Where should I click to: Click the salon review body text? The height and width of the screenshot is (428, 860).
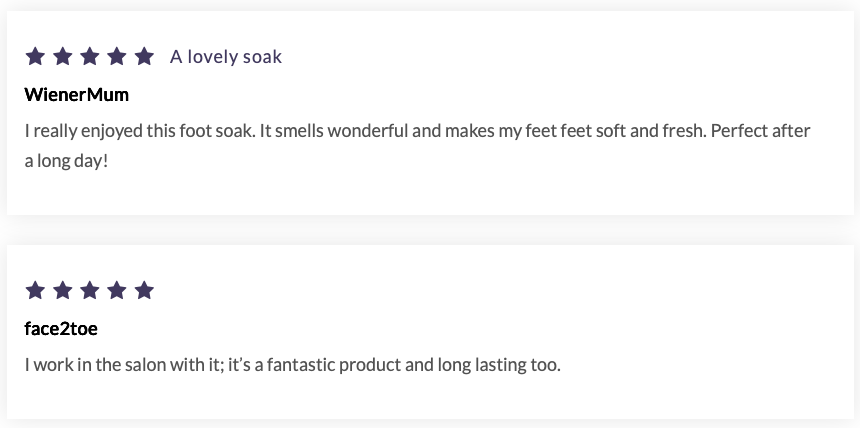pyautogui.click(x=292, y=364)
